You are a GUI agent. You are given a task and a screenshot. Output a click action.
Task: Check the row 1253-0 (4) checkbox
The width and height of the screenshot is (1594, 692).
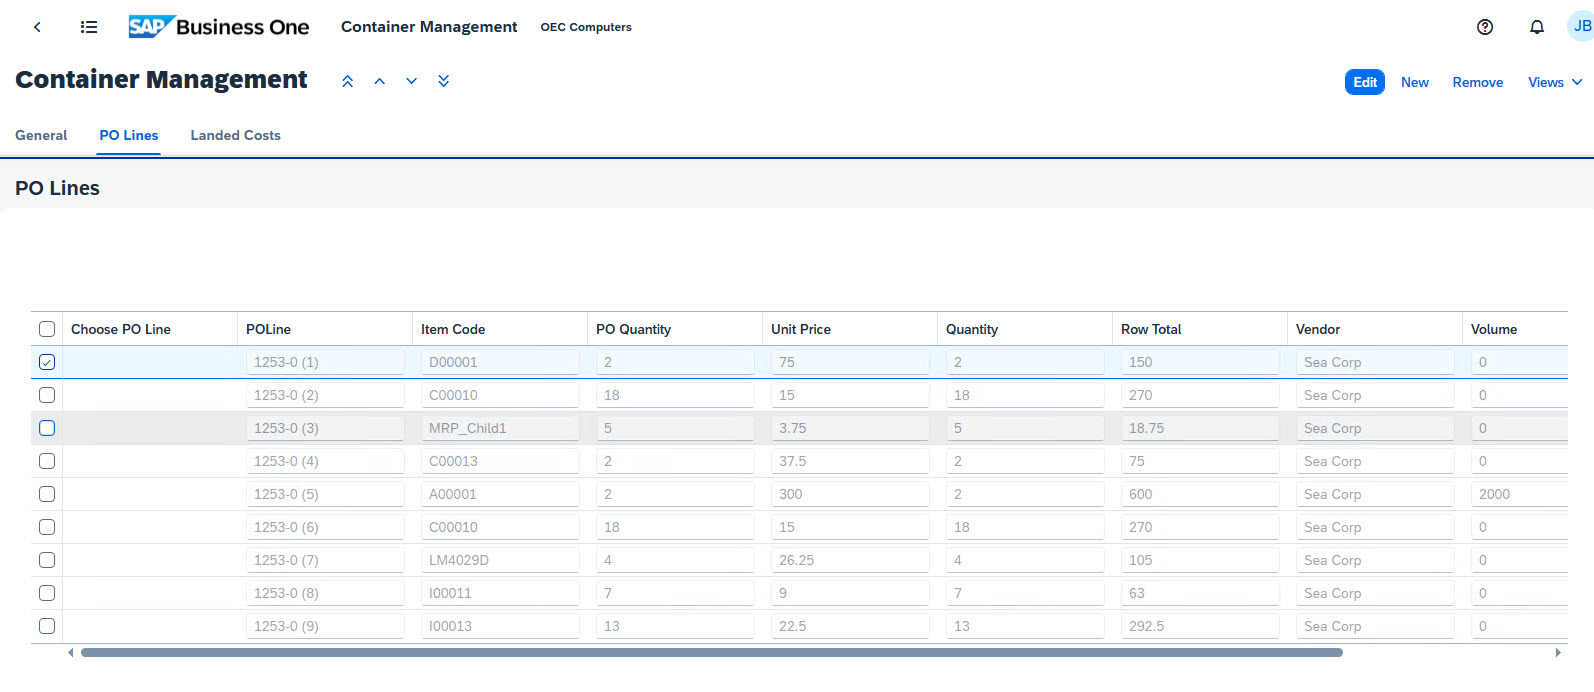(47, 461)
